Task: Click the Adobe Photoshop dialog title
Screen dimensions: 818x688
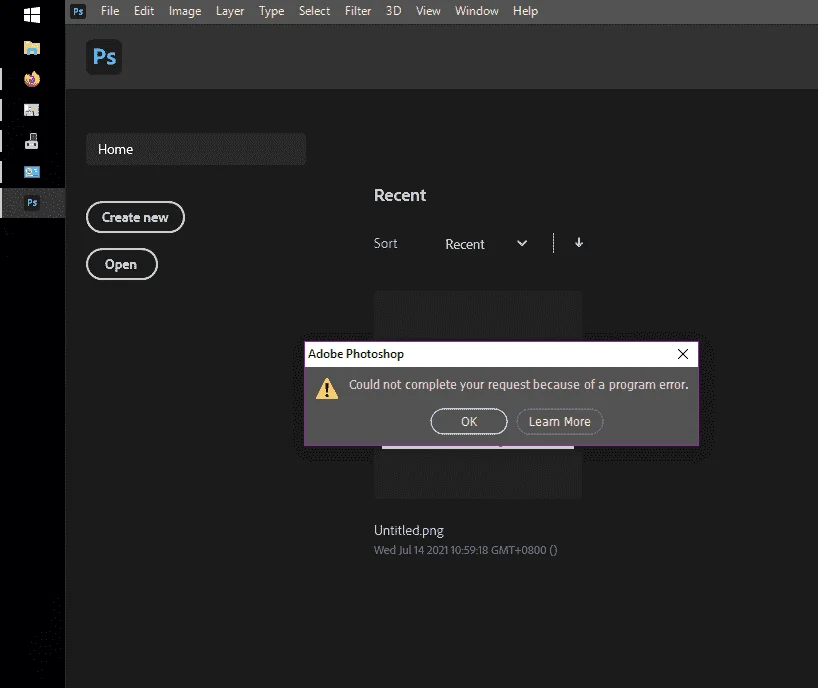Action: click(x=356, y=354)
